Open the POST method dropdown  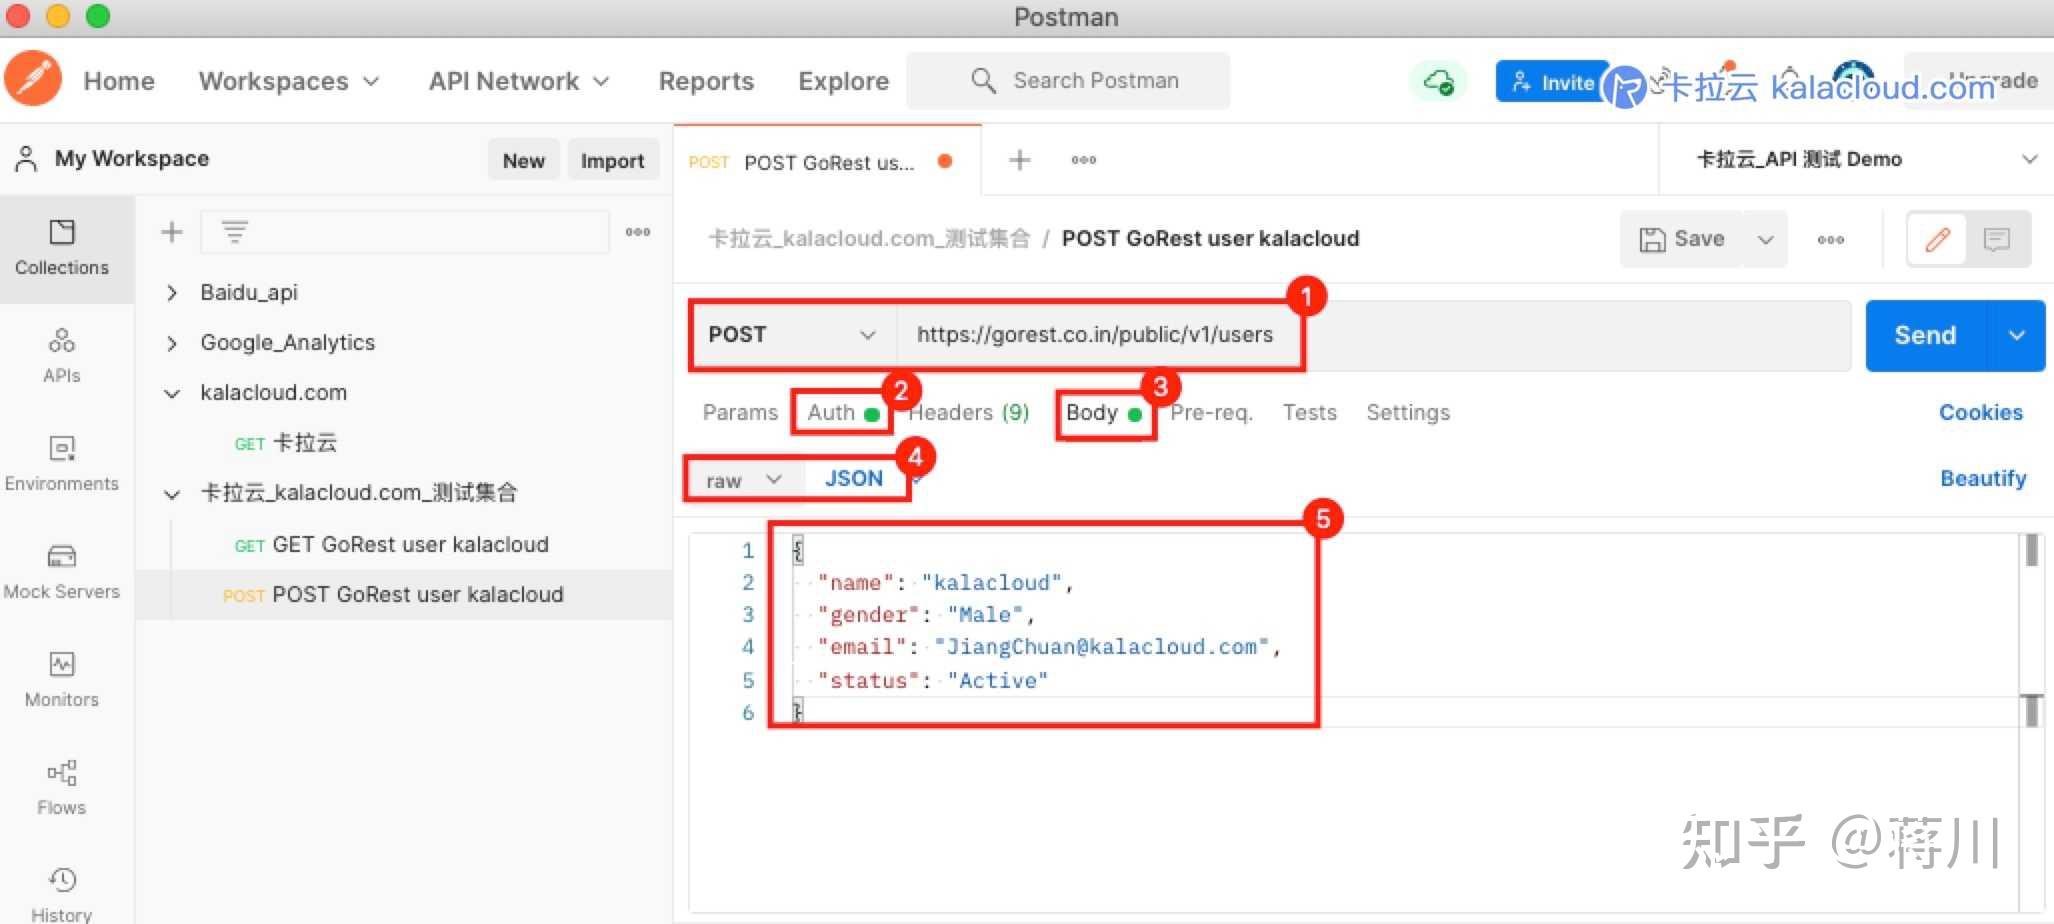coord(791,334)
